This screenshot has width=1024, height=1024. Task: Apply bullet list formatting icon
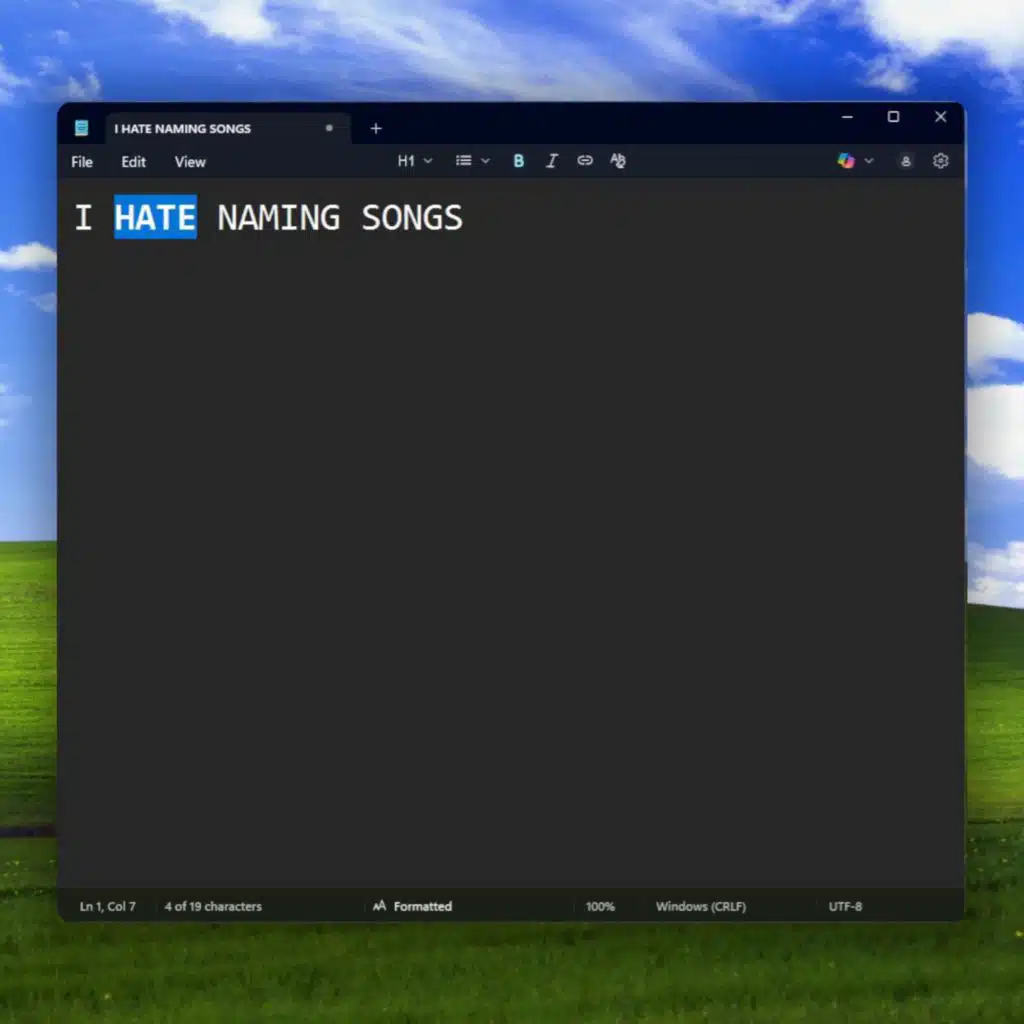tap(464, 161)
